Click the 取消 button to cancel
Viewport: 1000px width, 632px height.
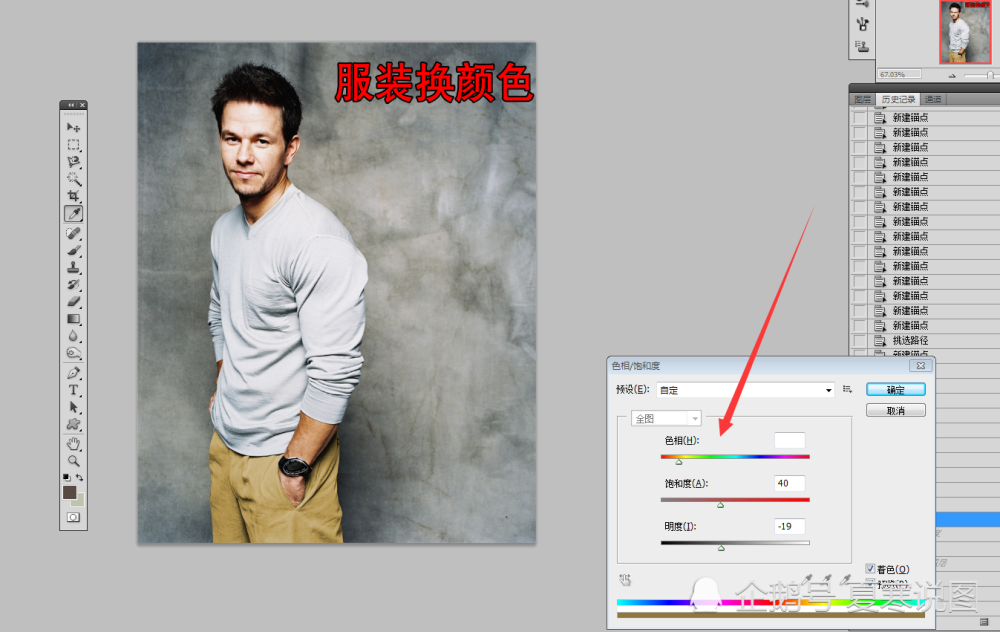(x=895, y=411)
